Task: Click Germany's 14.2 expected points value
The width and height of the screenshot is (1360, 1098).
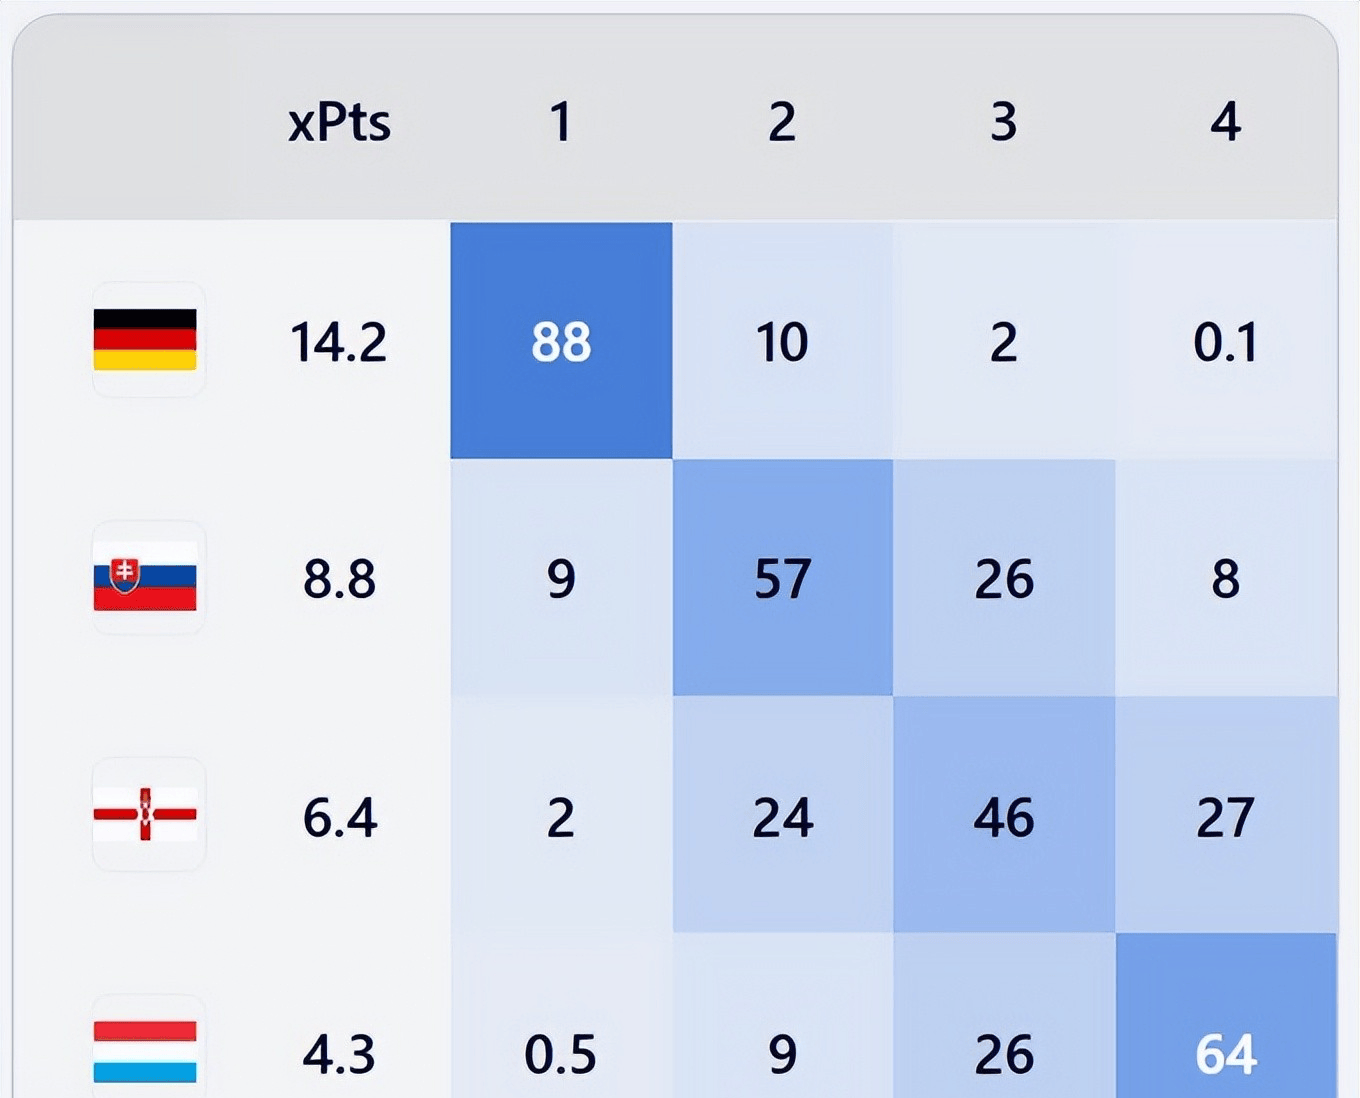Action: click(339, 342)
